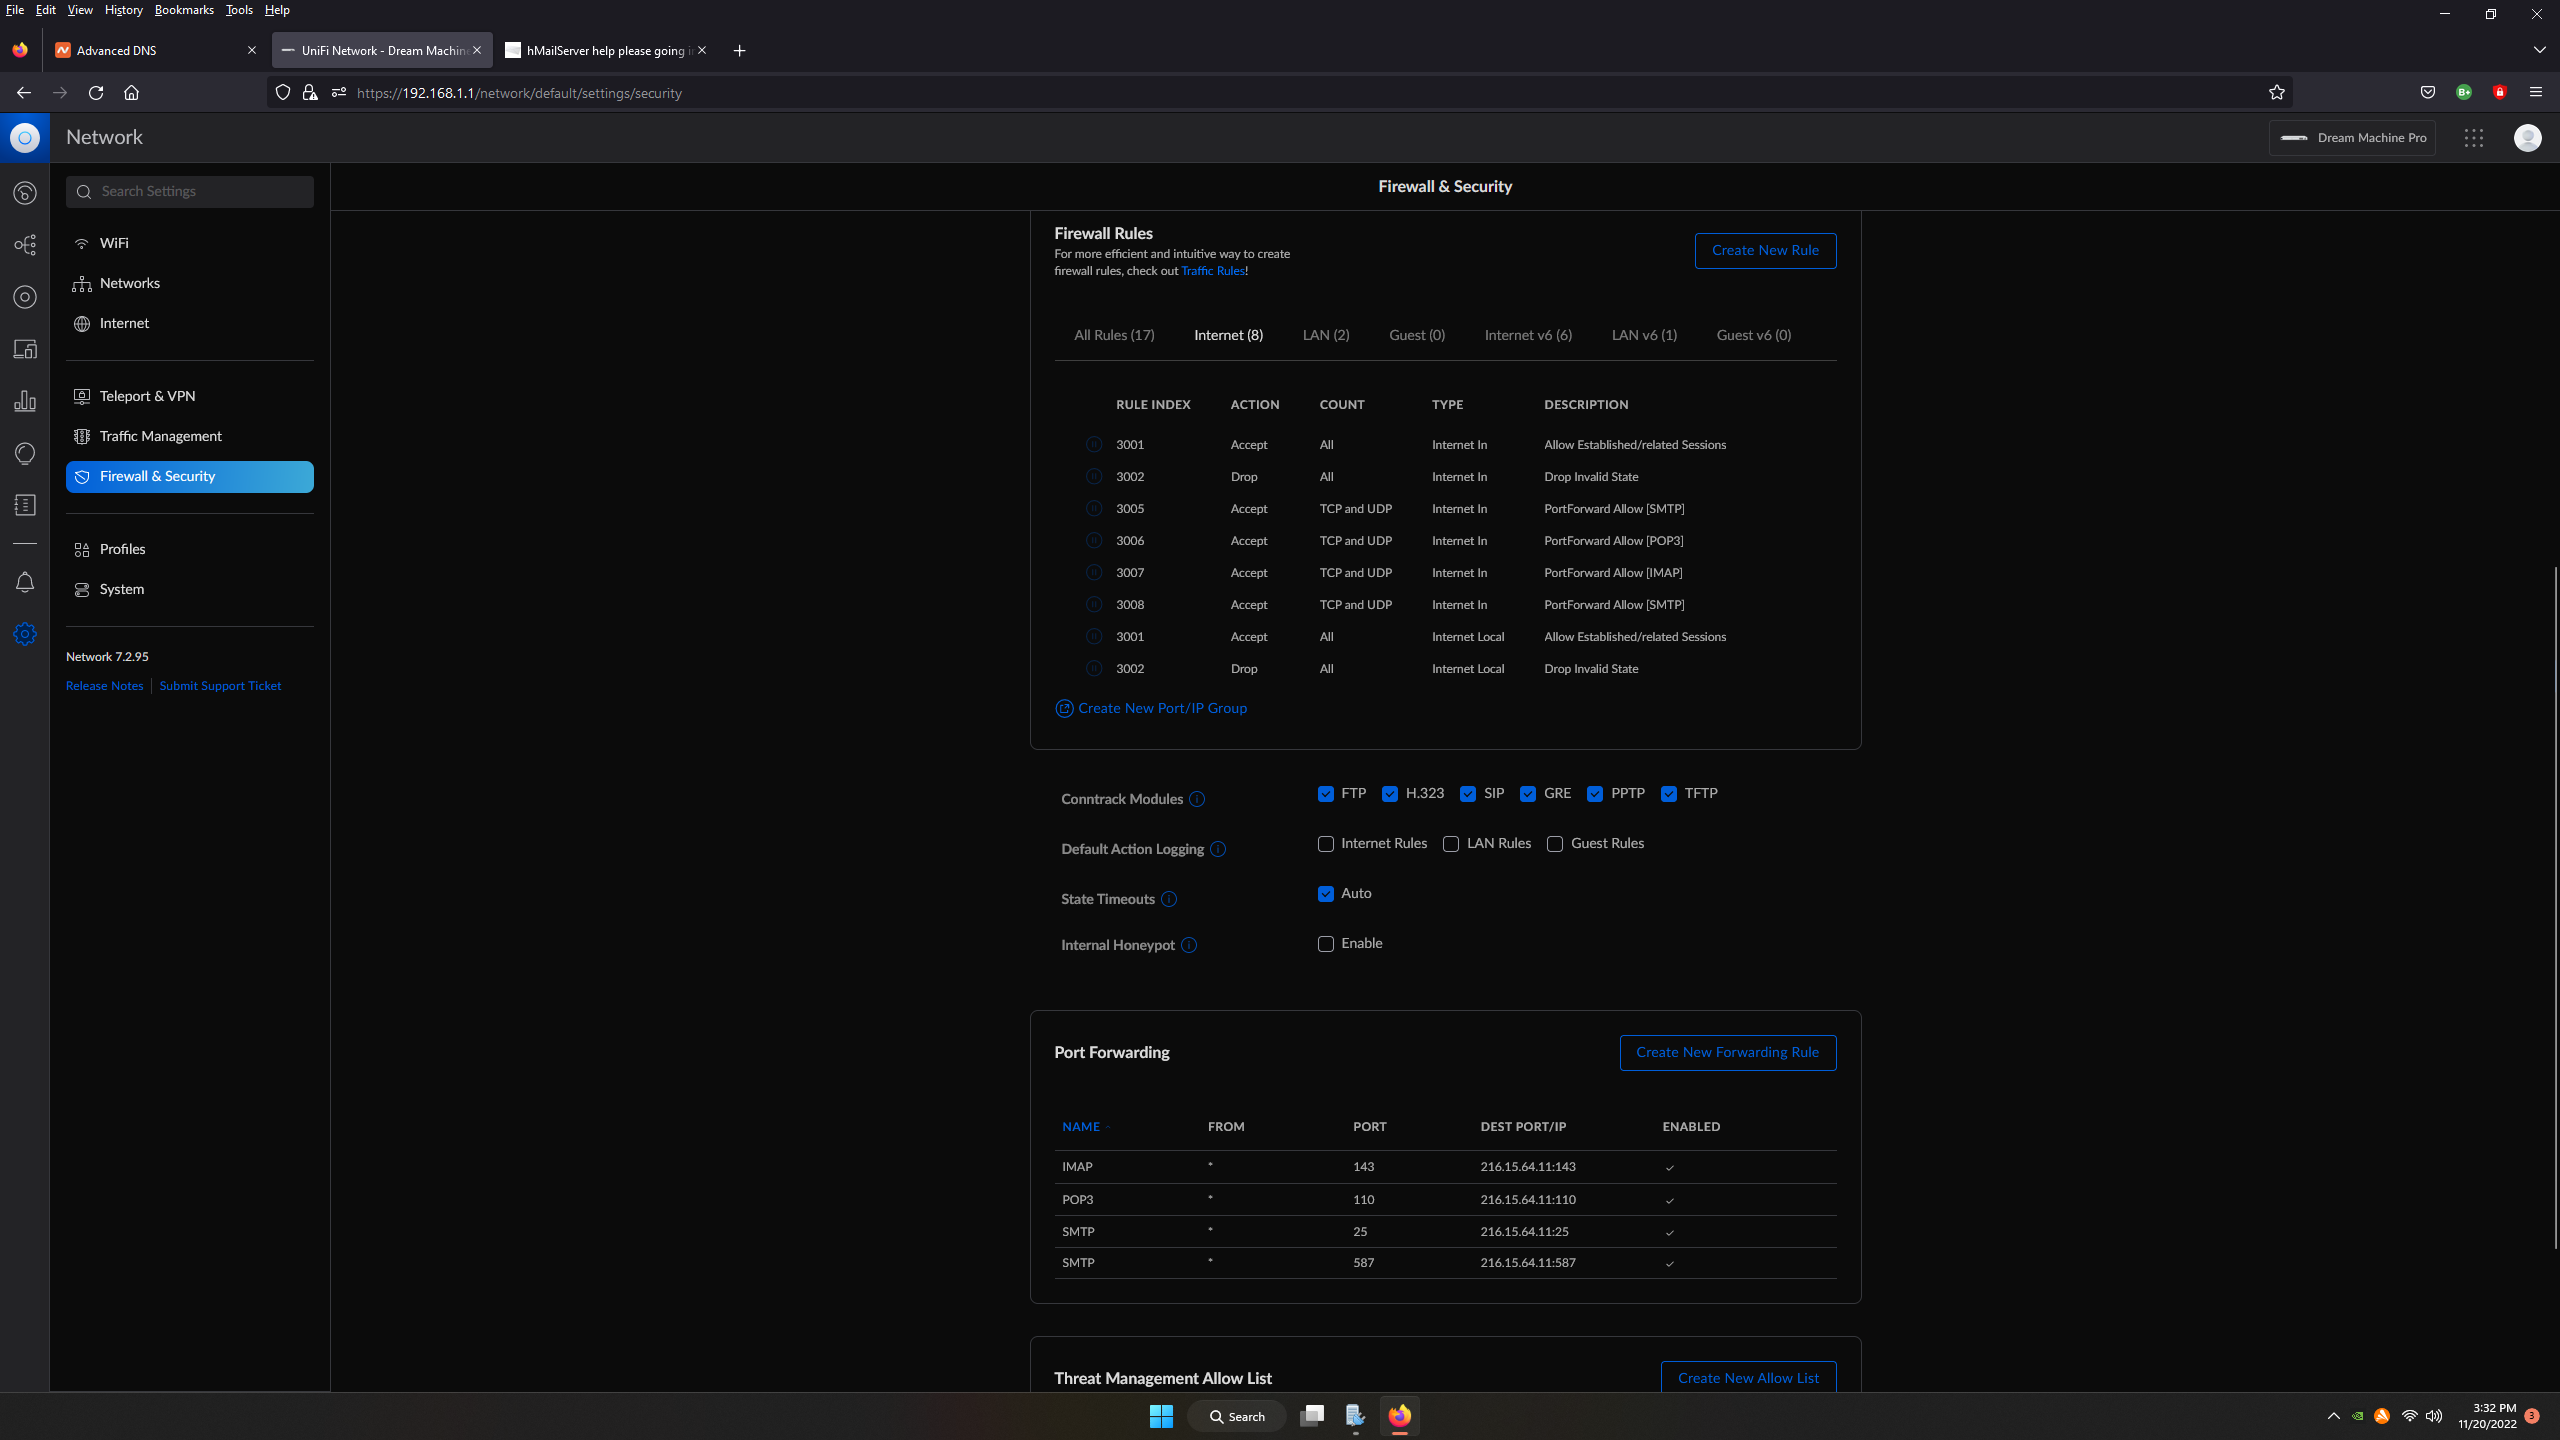Viewport: 2560px width, 1440px height.
Task: Click the Default Action Logging info icon
Action: pos(1218,849)
